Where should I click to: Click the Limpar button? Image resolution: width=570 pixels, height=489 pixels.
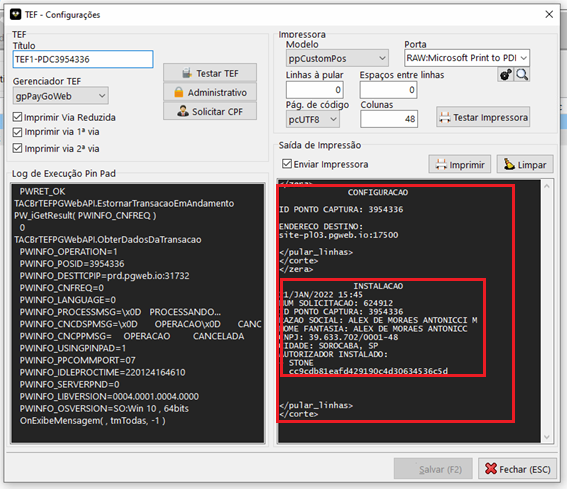click(x=525, y=165)
